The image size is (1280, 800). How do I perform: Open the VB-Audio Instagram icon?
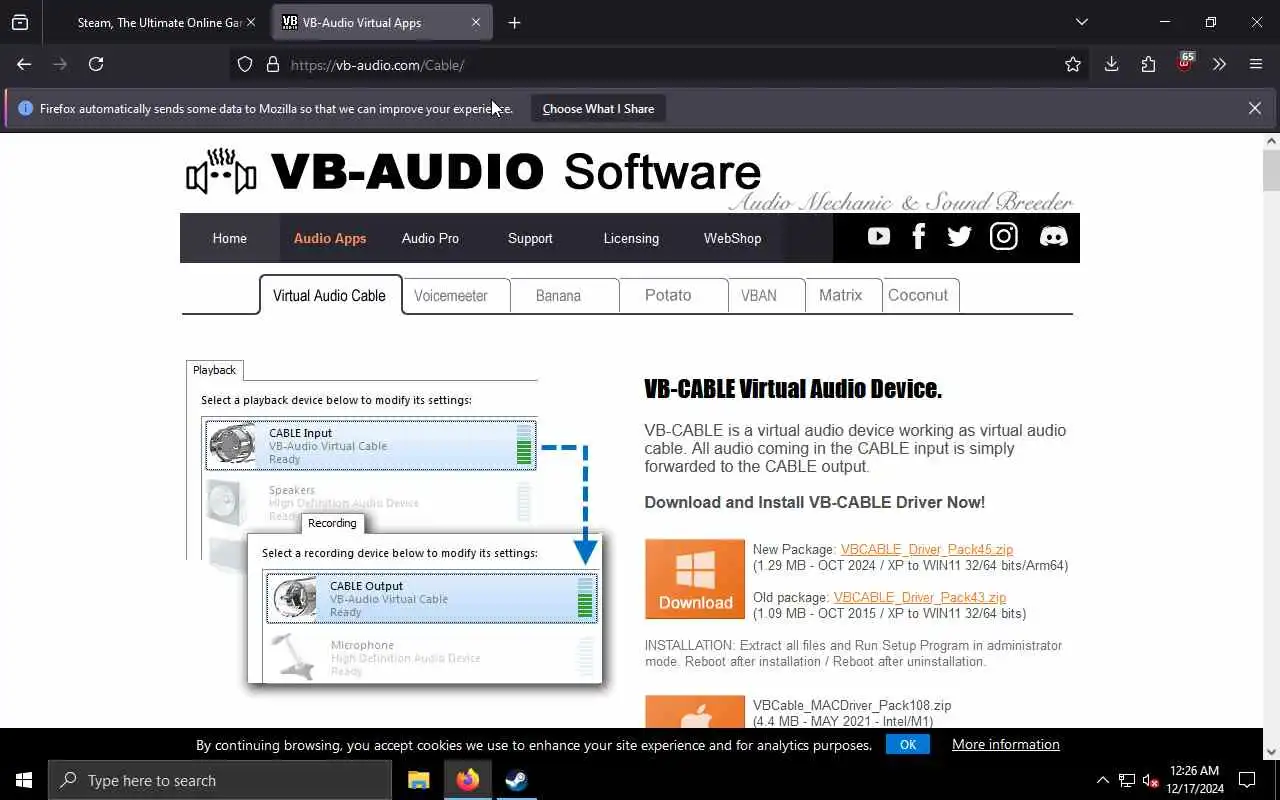click(1004, 237)
